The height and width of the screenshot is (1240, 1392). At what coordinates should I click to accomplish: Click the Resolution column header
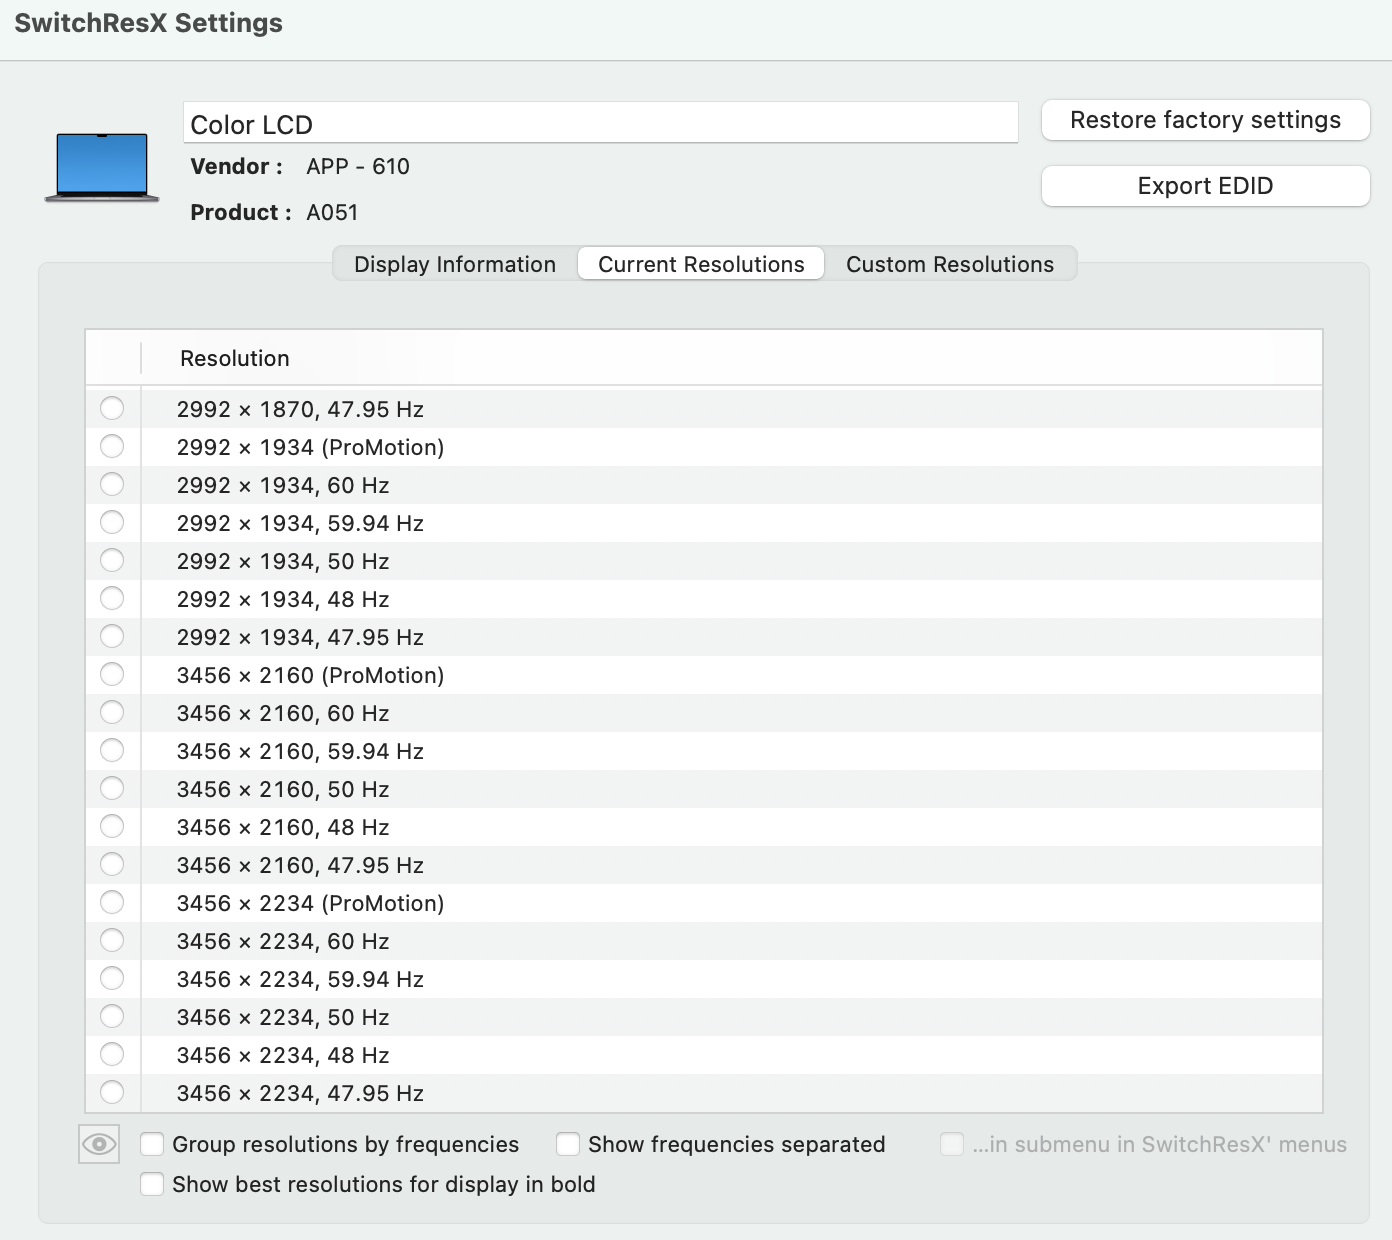click(x=235, y=358)
